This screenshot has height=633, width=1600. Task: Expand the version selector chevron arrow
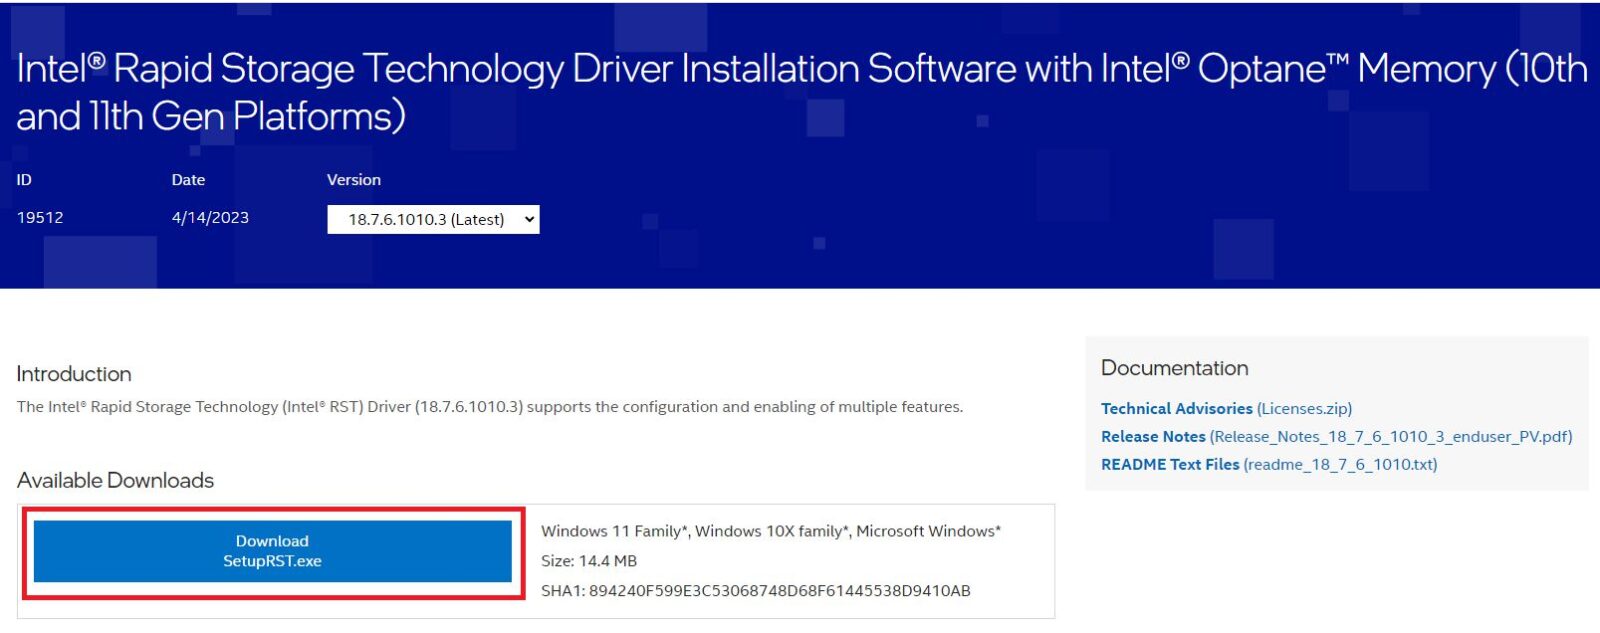[x=529, y=220]
